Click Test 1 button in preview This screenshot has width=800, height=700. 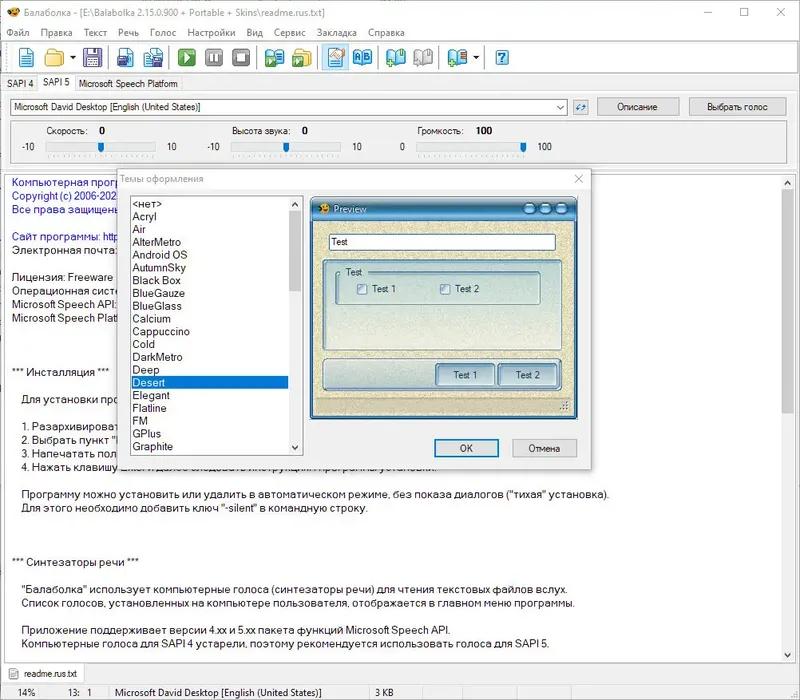[x=465, y=375]
